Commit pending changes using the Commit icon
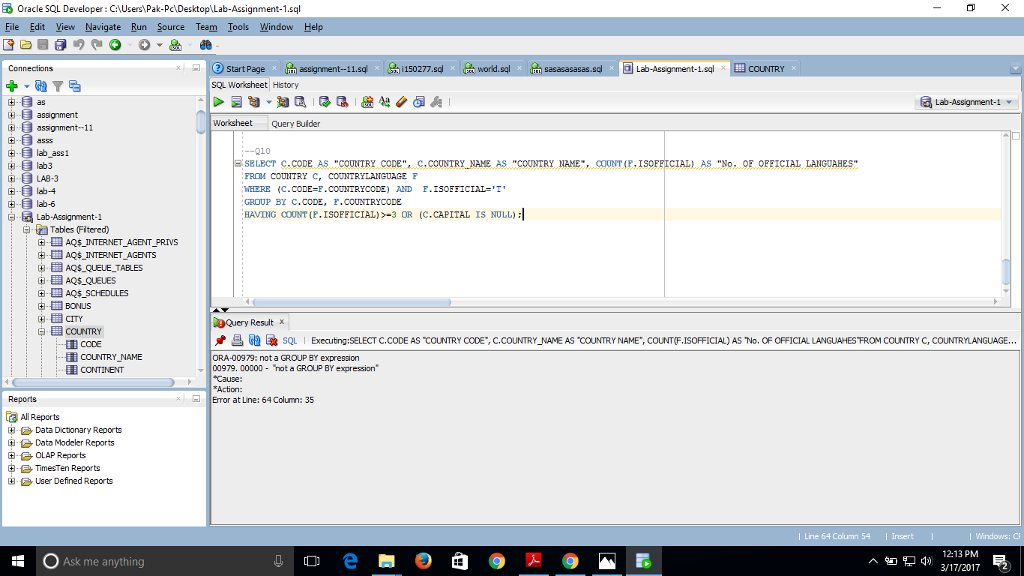The width and height of the screenshot is (1024, 576). (325, 101)
